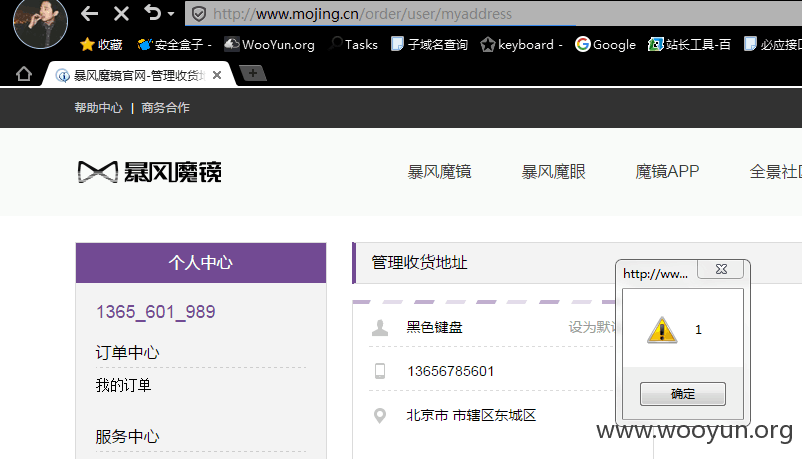
Task: Click the phone icon beside 13656785601
Action: (380, 371)
